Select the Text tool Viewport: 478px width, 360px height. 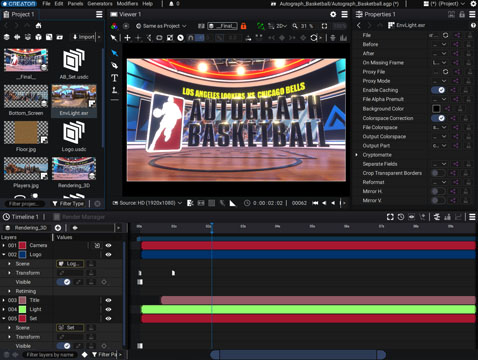pyautogui.click(x=115, y=78)
